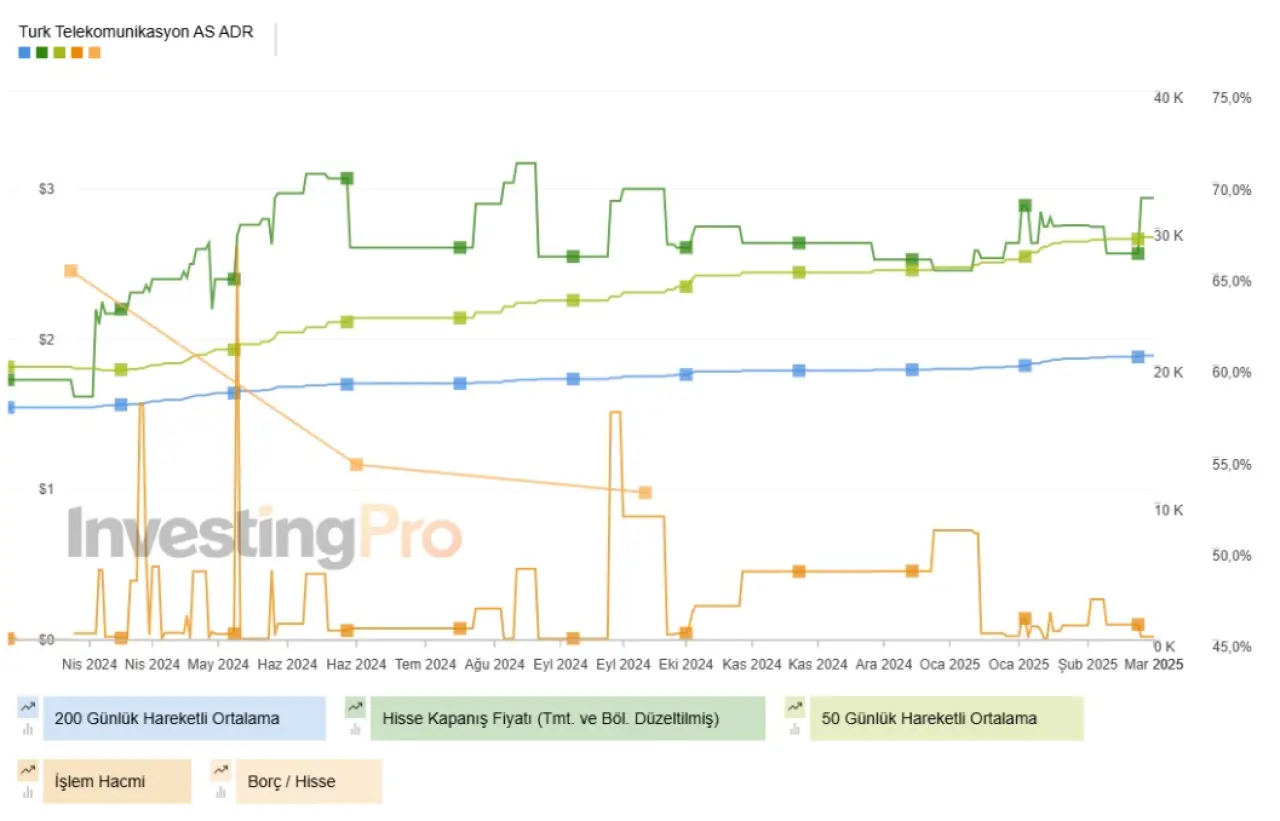Viewport: 1280px width, 821px height.
Task: Click line chart icon for Hisse Kapanış Fiyatı
Action: point(355,707)
